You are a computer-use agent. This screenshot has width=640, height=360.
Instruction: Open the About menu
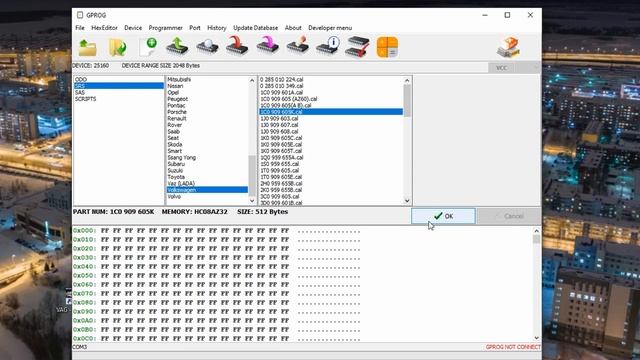coord(293,28)
